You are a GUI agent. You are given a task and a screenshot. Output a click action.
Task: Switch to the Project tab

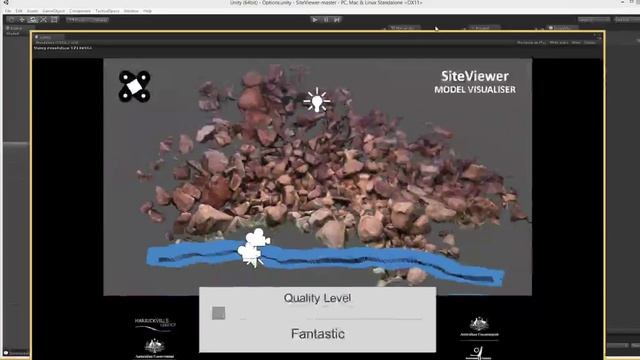[483, 28]
